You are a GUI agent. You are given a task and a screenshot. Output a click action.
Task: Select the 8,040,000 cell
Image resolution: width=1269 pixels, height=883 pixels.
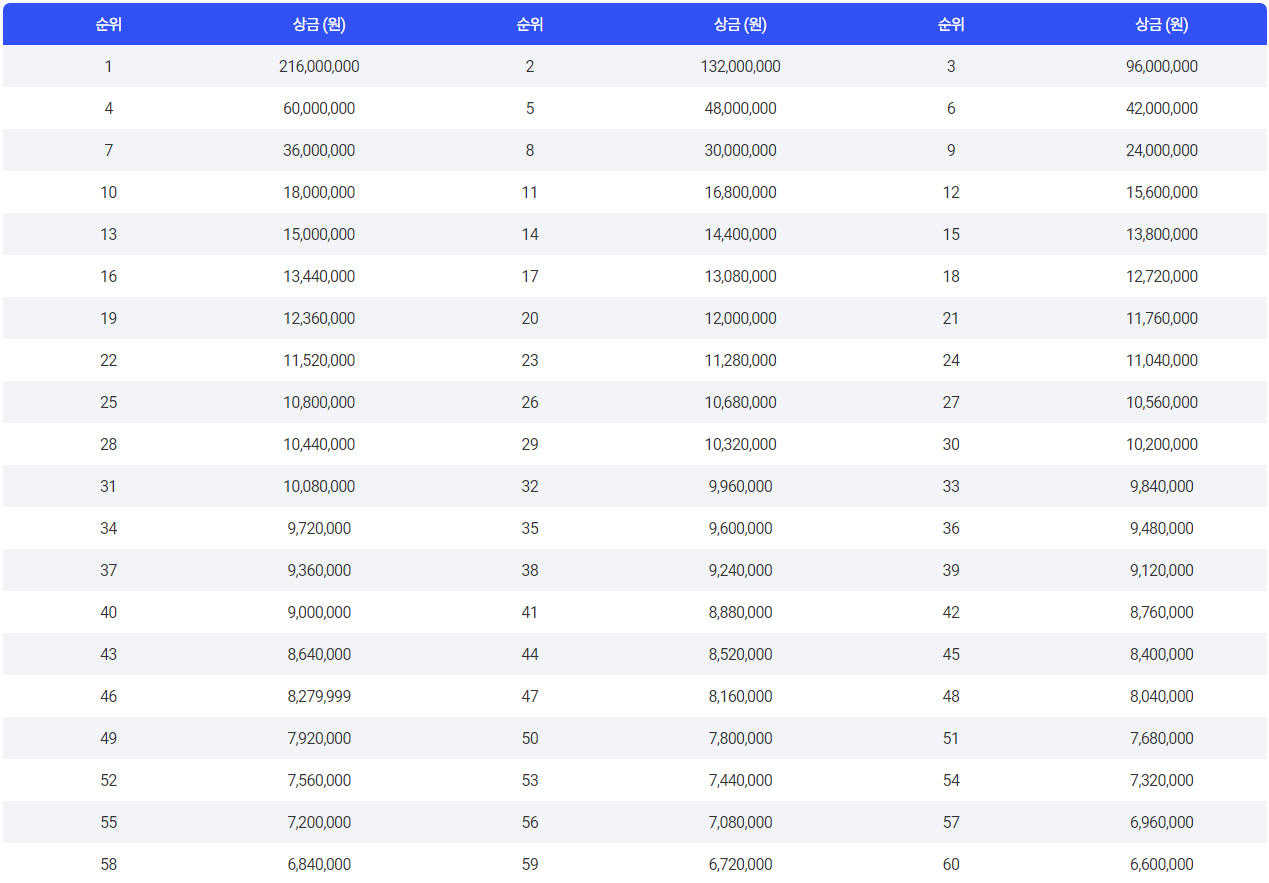pyautogui.click(x=1161, y=696)
